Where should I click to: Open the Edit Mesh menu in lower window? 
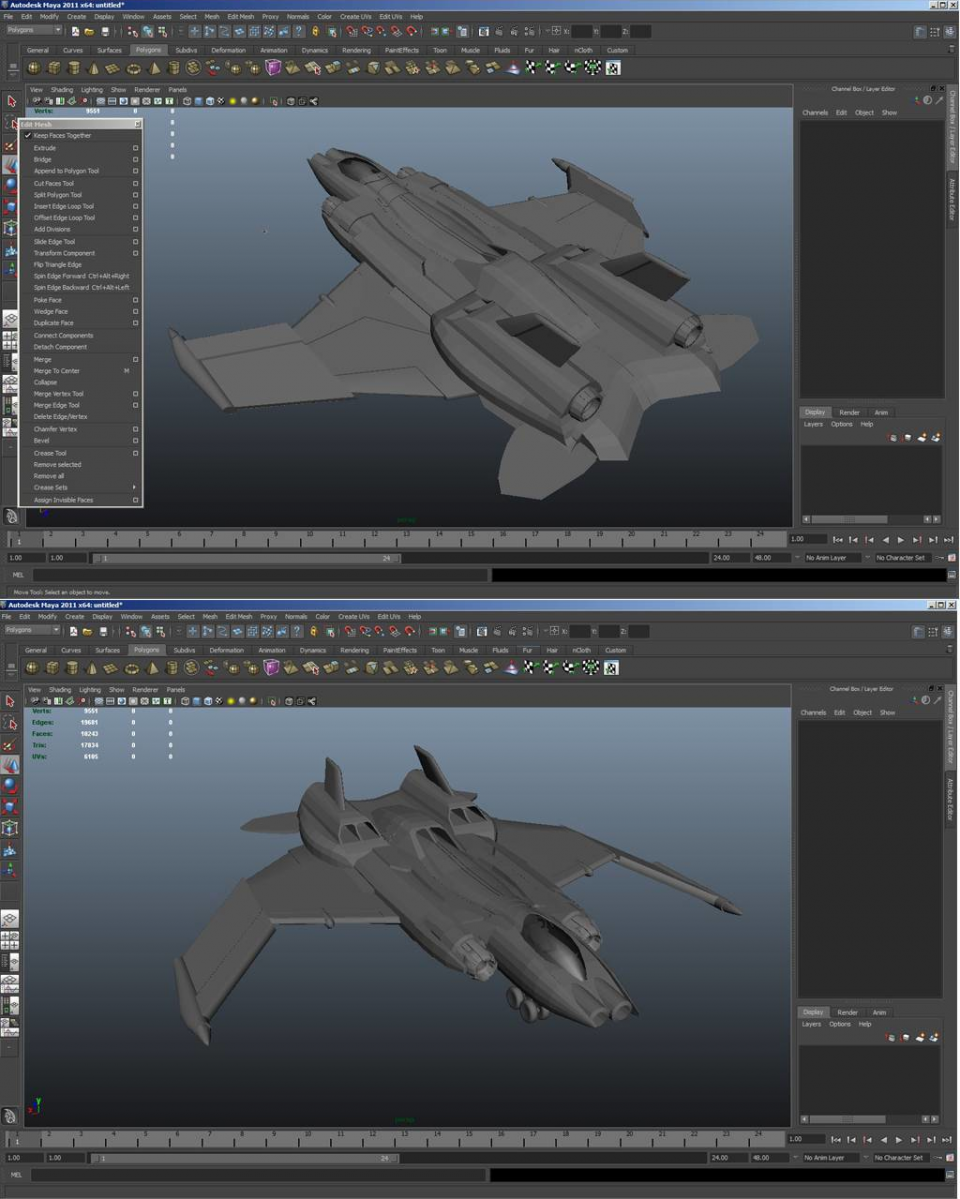[239, 617]
